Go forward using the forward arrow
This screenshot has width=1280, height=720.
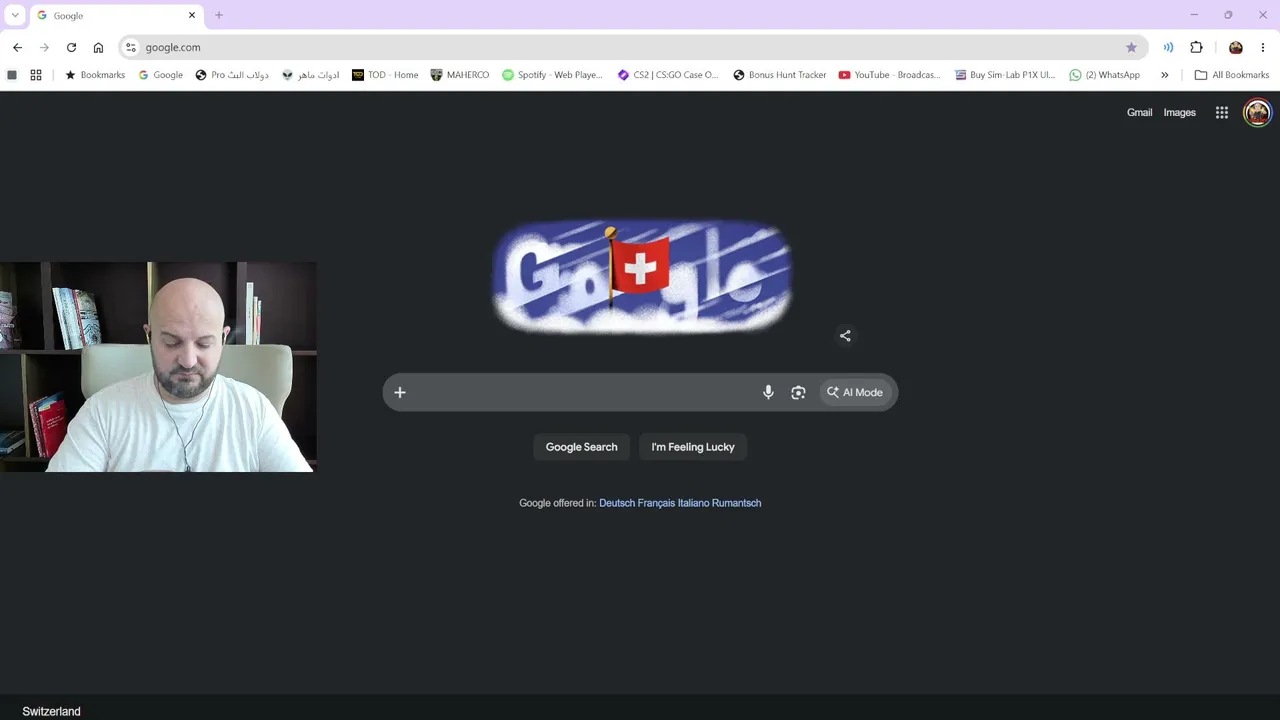44,47
